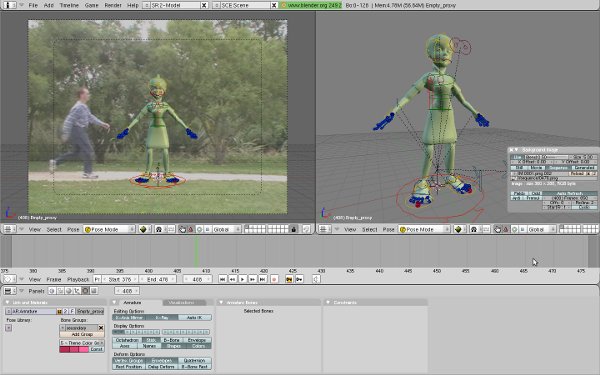
Task: Toggle Rest Position button
Action: tap(129, 367)
